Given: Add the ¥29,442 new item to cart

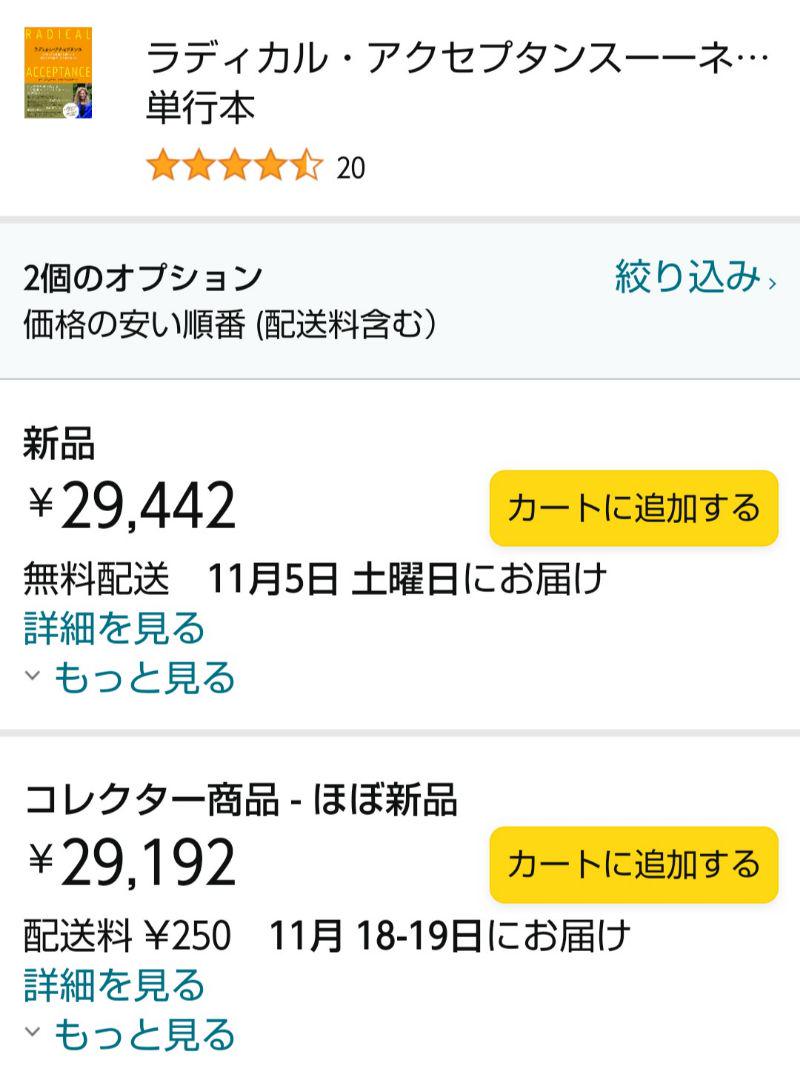Looking at the screenshot, I should 633,508.
